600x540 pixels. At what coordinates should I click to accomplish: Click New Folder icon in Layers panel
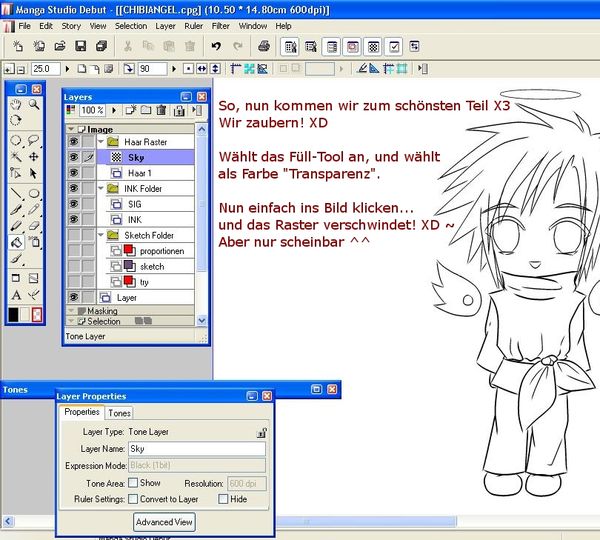(146, 110)
